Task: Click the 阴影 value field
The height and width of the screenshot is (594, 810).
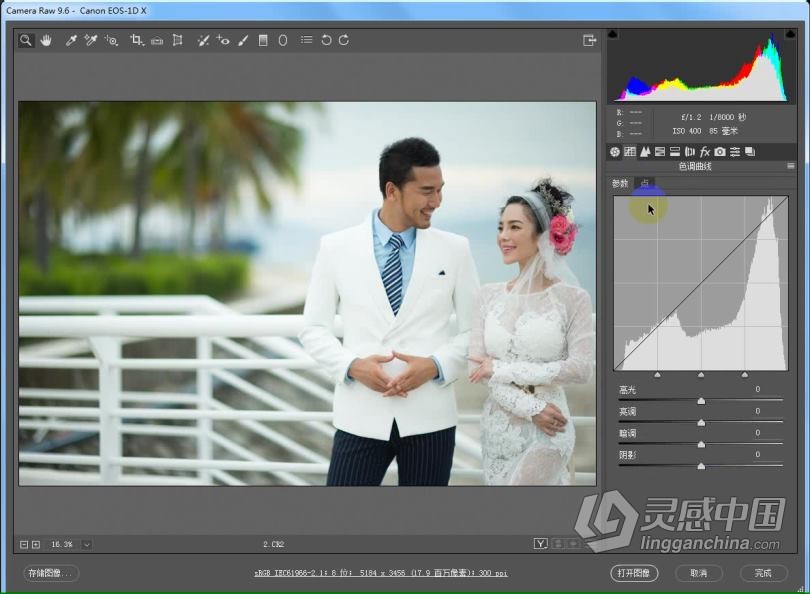Action: click(x=757, y=455)
